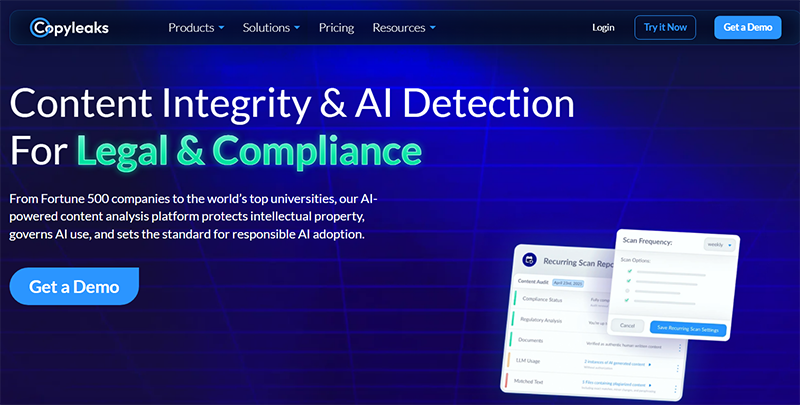Click the verified authentic human written content text
800x405 pixels.
623,346
